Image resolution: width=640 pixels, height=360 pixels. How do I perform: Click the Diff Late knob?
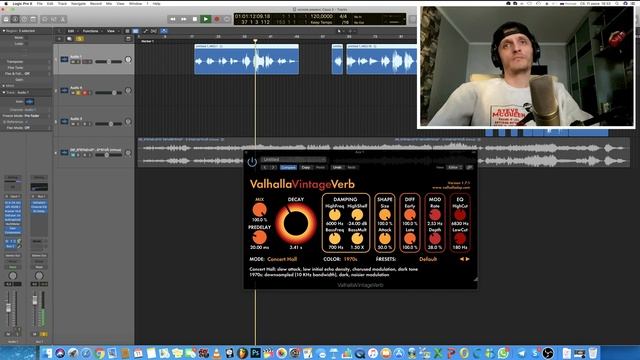click(410, 238)
